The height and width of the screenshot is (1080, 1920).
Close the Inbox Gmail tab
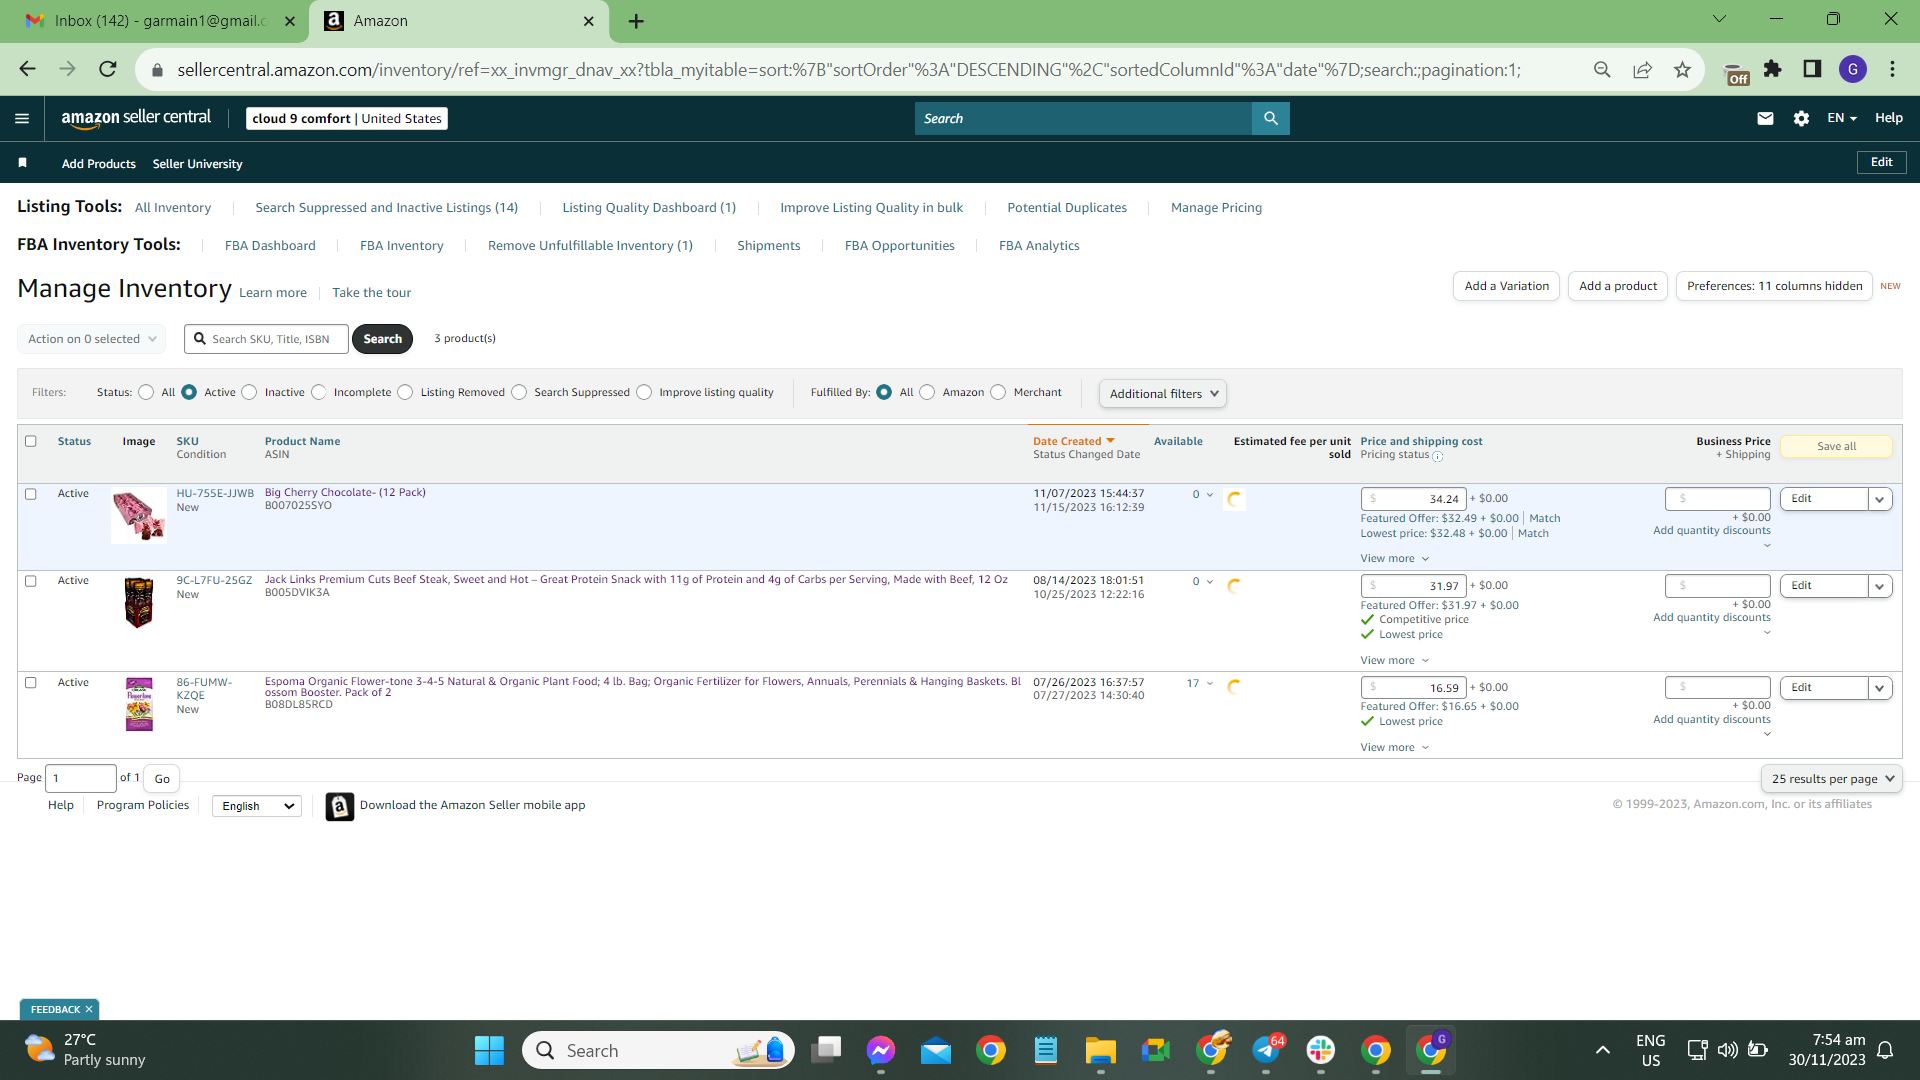point(290,21)
